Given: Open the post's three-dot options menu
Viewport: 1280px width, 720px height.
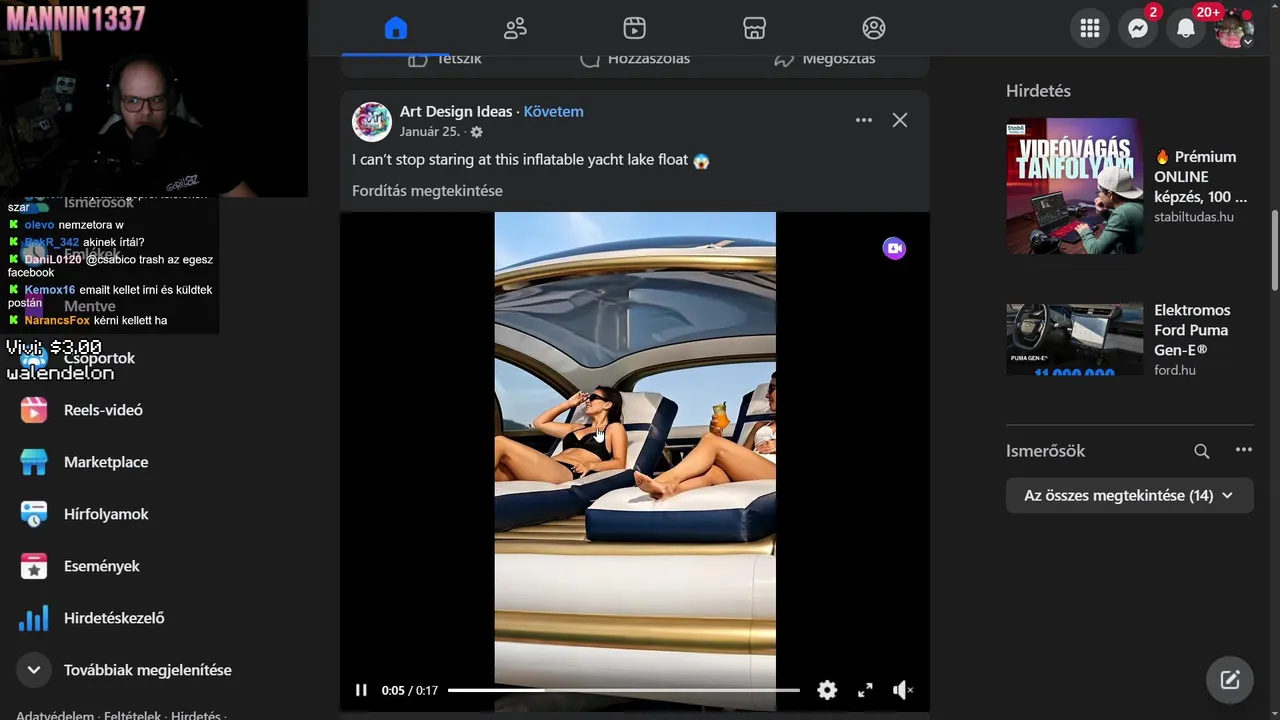Looking at the screenshot, I should point(864,120).
